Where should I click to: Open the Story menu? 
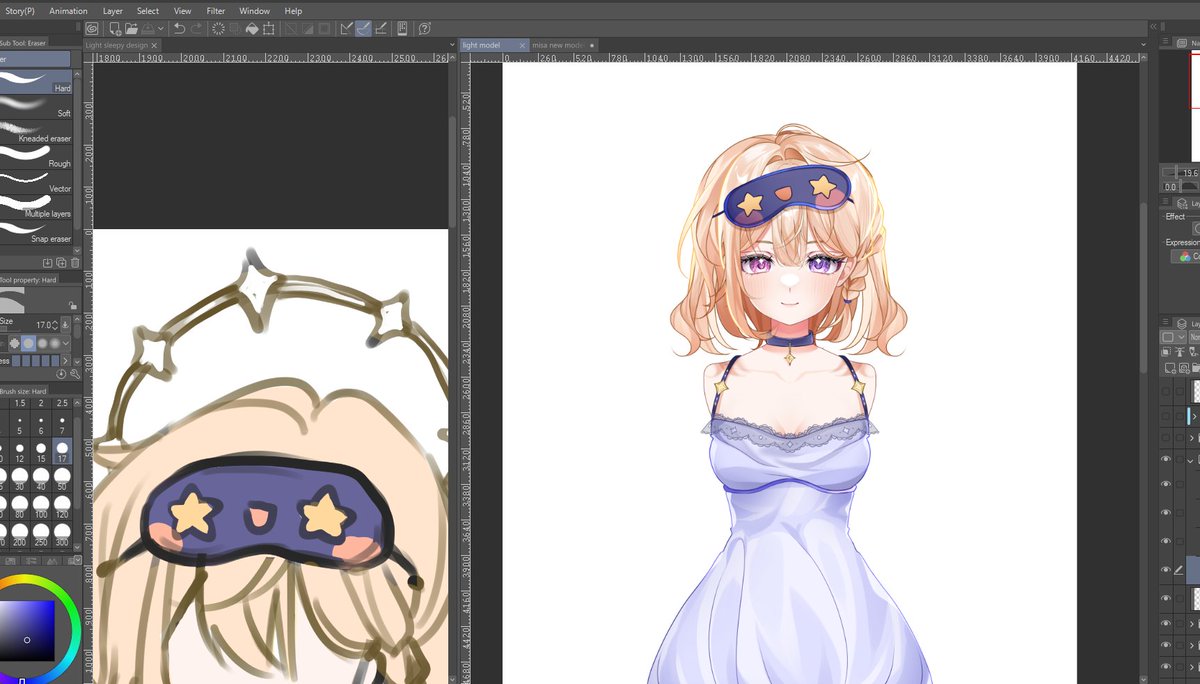[18, 11]
